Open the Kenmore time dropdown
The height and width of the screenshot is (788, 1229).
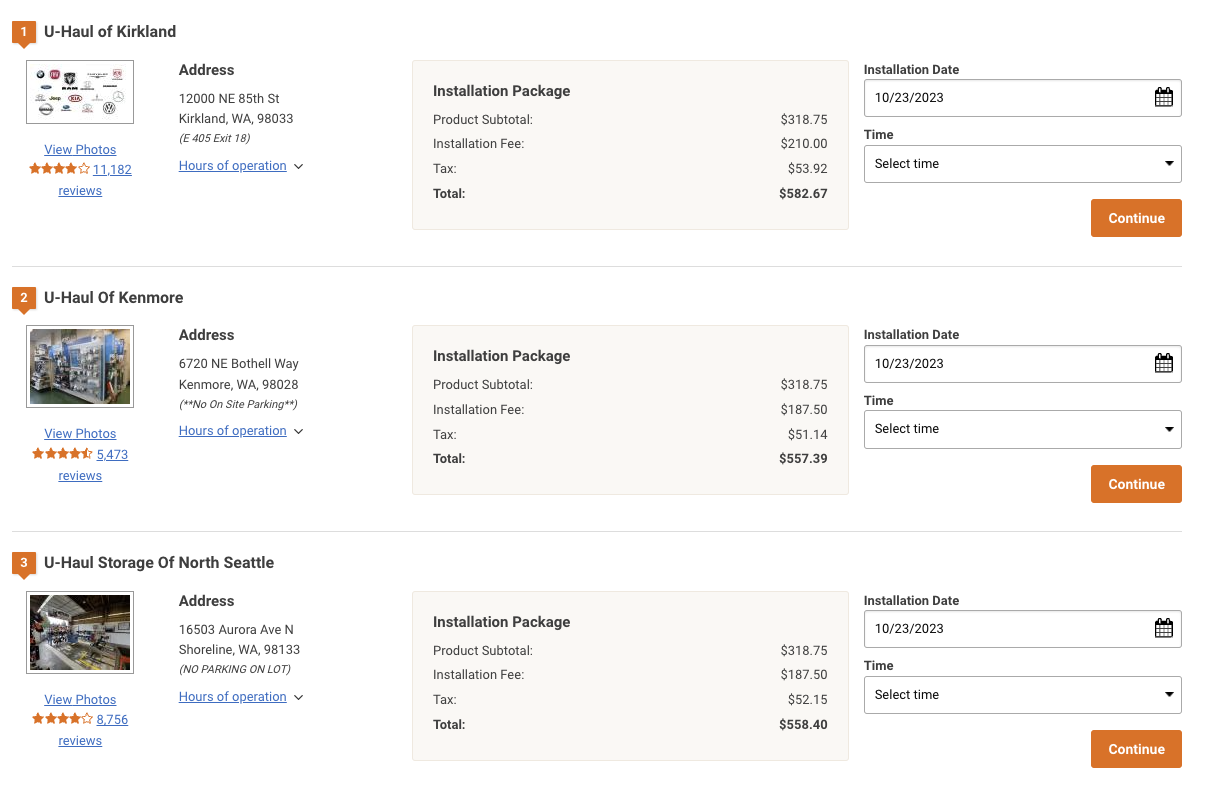(x=1022, y=429)
